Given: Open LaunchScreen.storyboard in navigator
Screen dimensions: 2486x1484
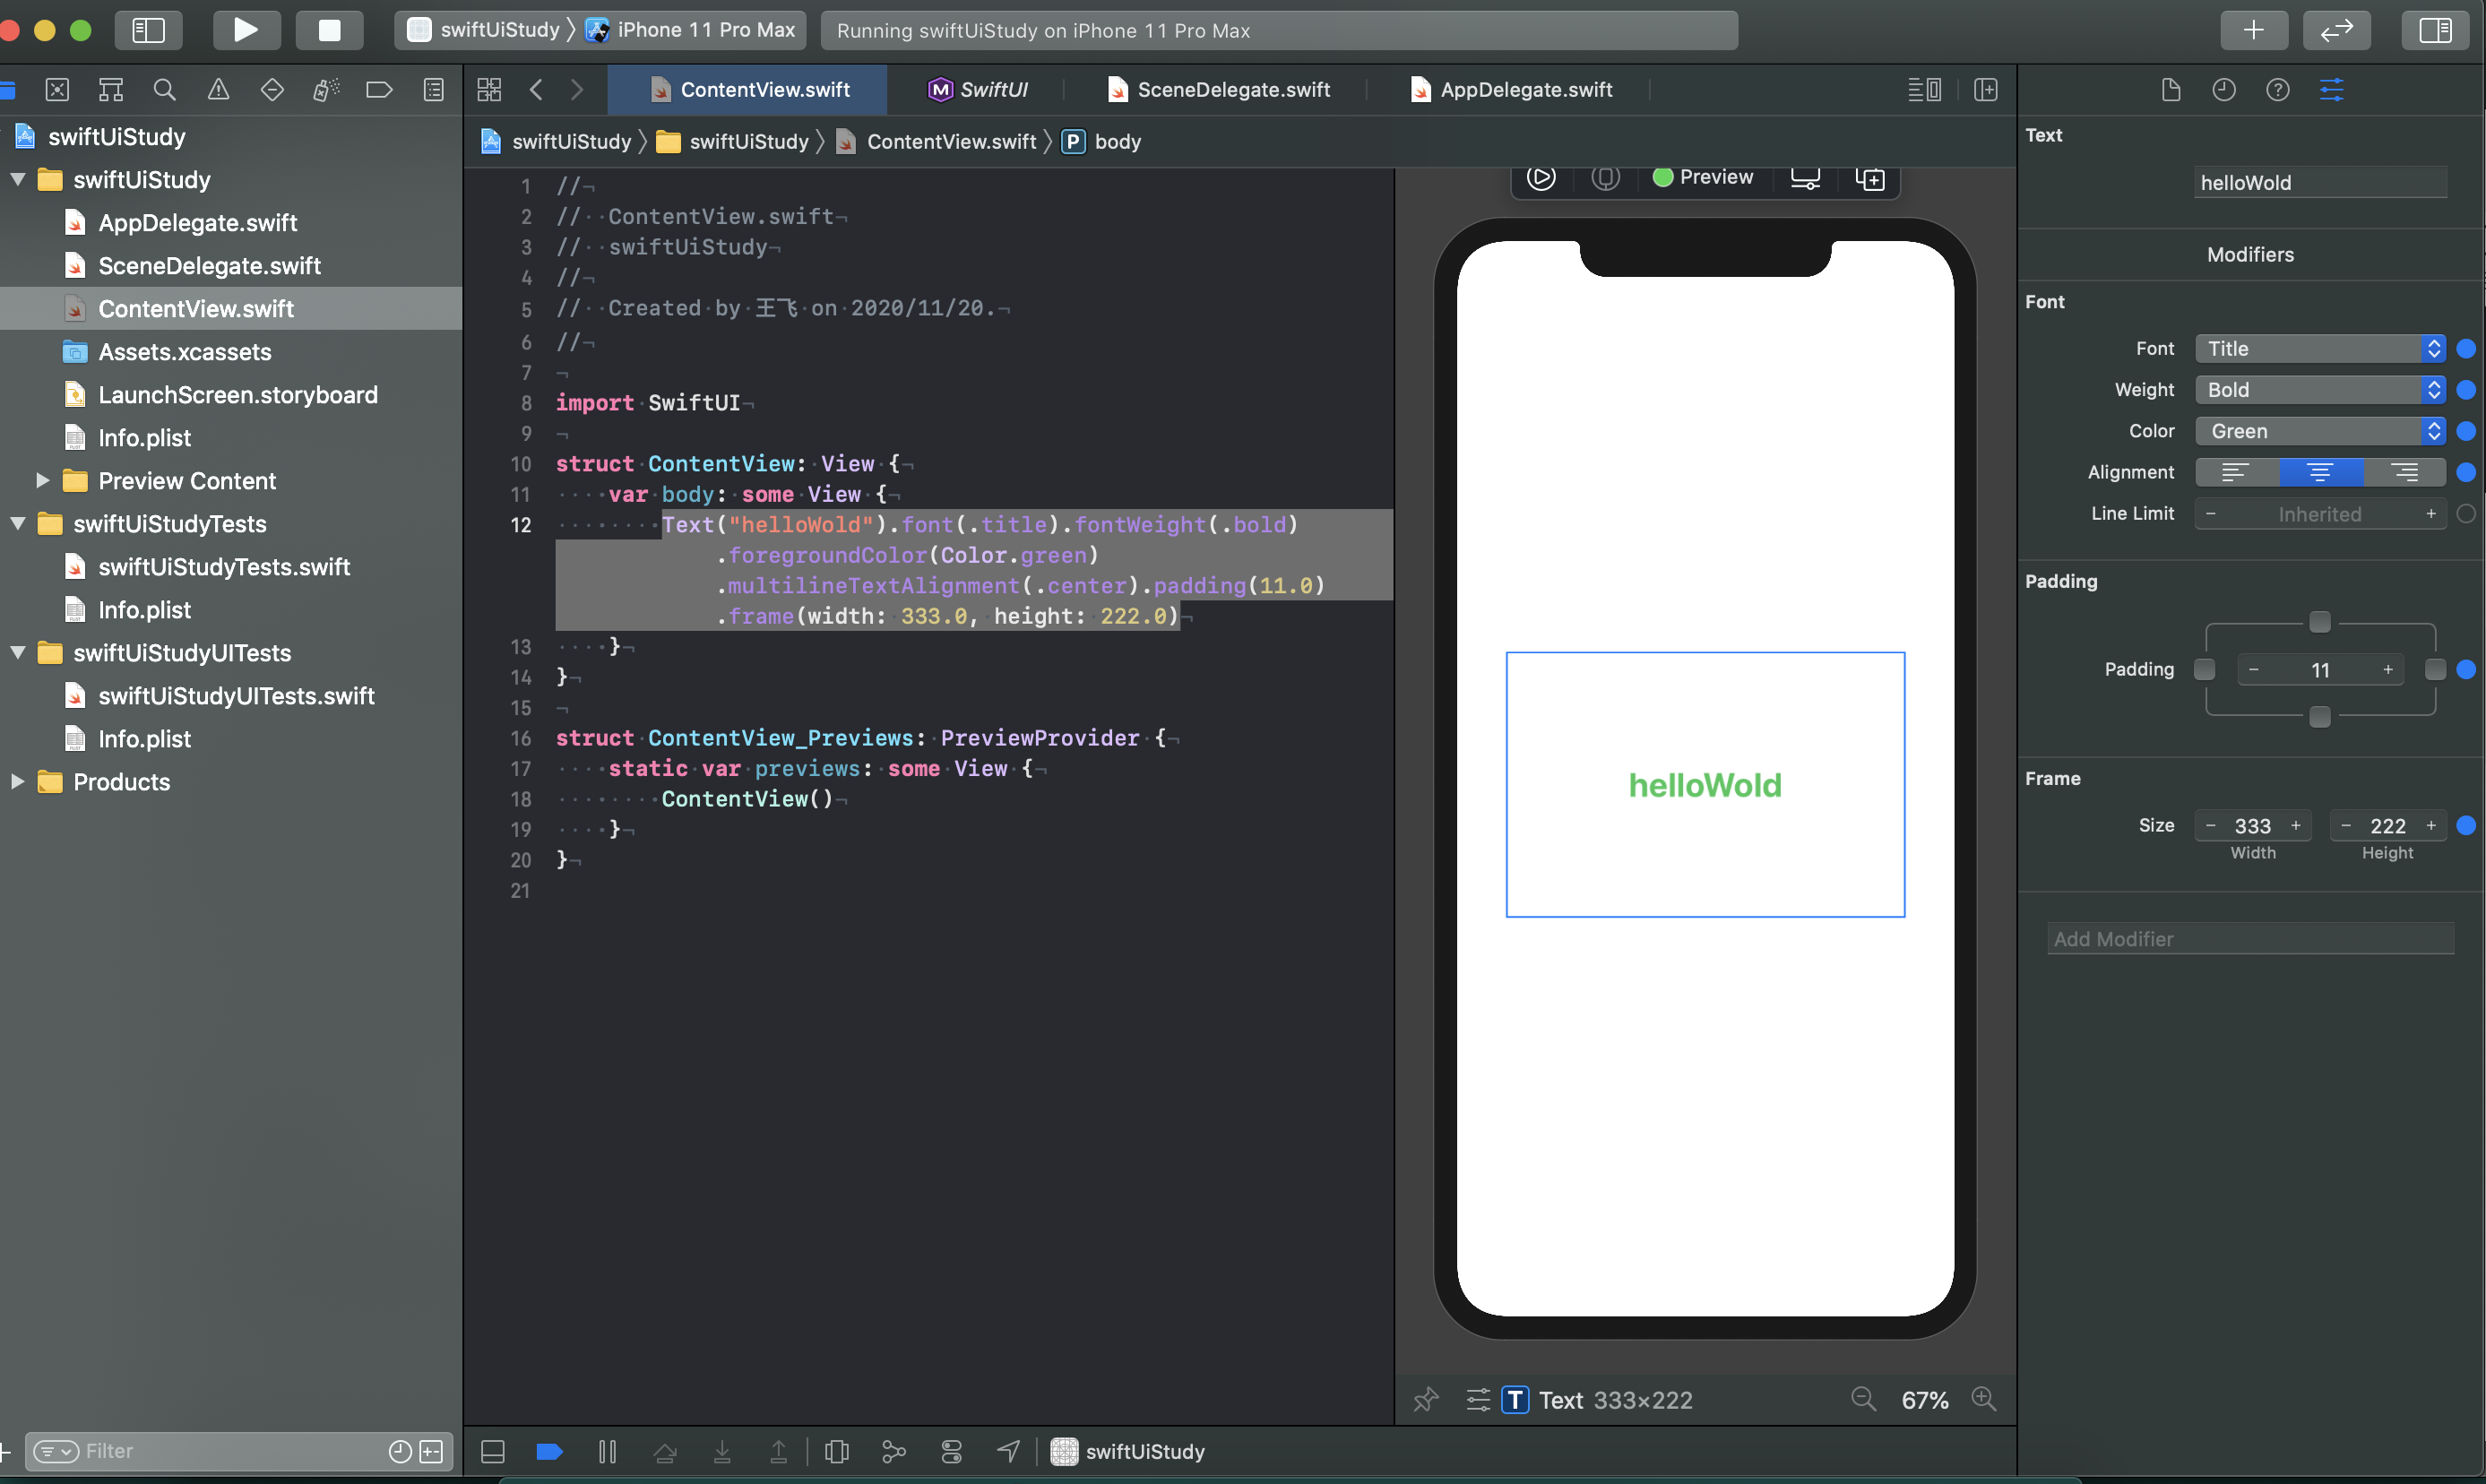Looking at the screenshot, I should 238,395.
